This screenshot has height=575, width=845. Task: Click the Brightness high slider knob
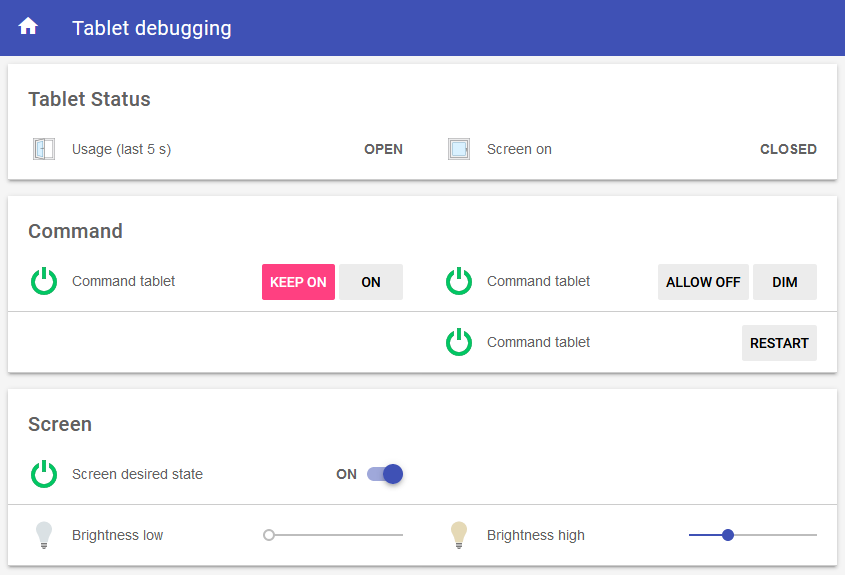(x=728, y=535)
